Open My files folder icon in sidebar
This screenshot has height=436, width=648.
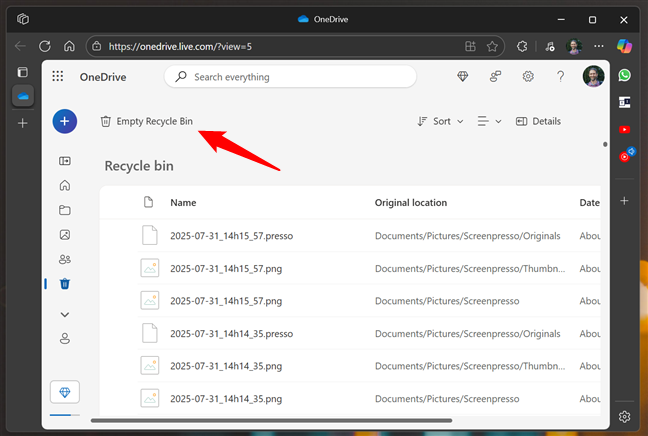click(x=65, y=210)
